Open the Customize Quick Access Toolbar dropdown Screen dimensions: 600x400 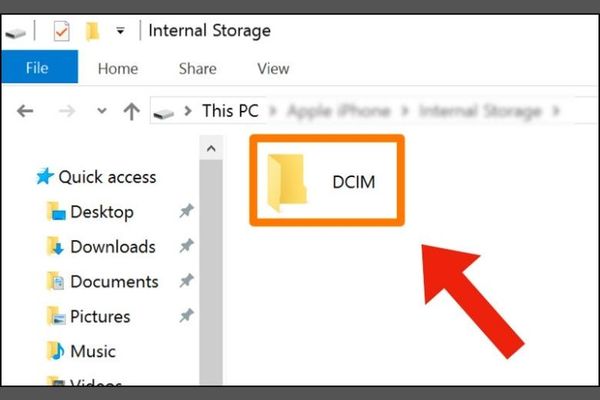pyautogui.click(x=121, y=31)
